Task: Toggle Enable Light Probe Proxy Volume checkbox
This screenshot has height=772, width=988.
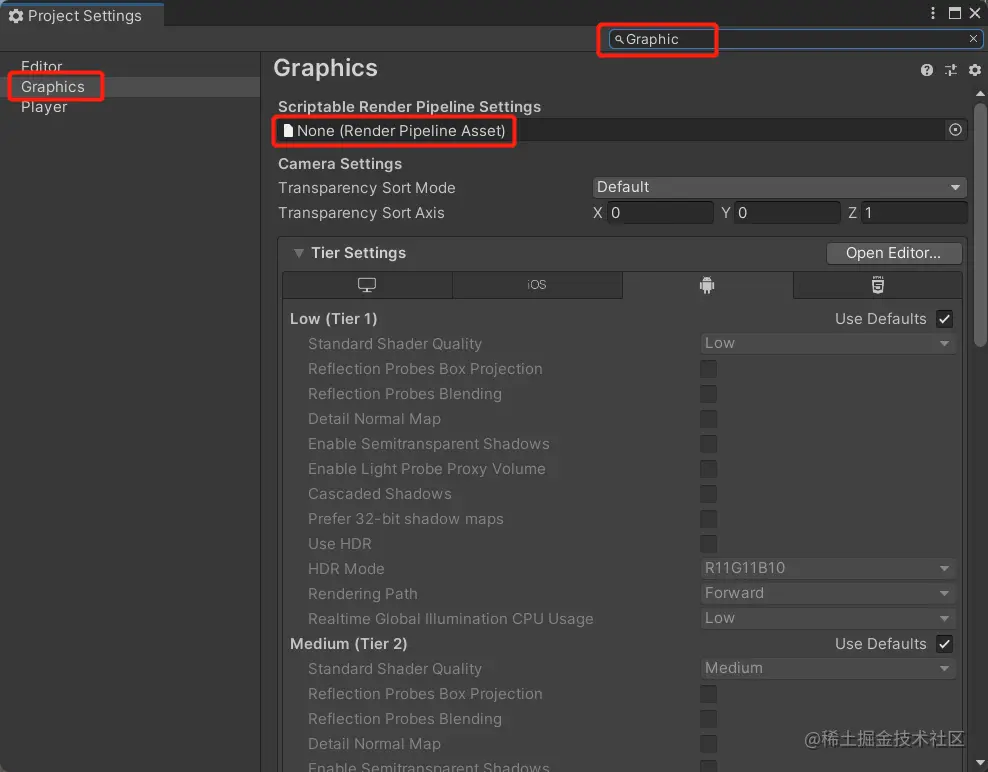Action: 708,469
